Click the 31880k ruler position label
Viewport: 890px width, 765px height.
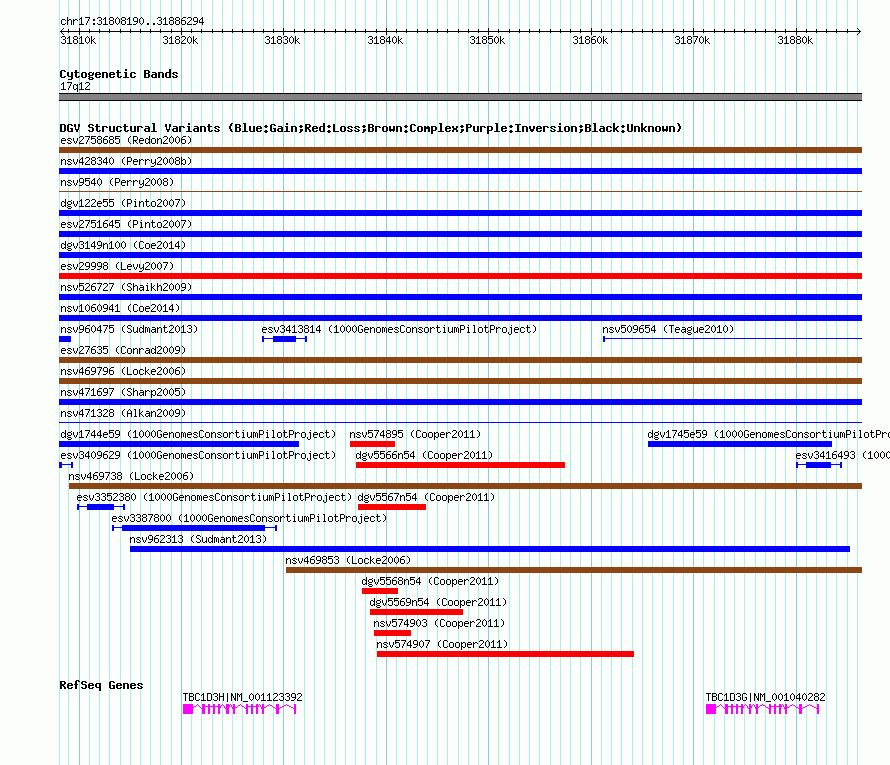click(x=795, y=40)
